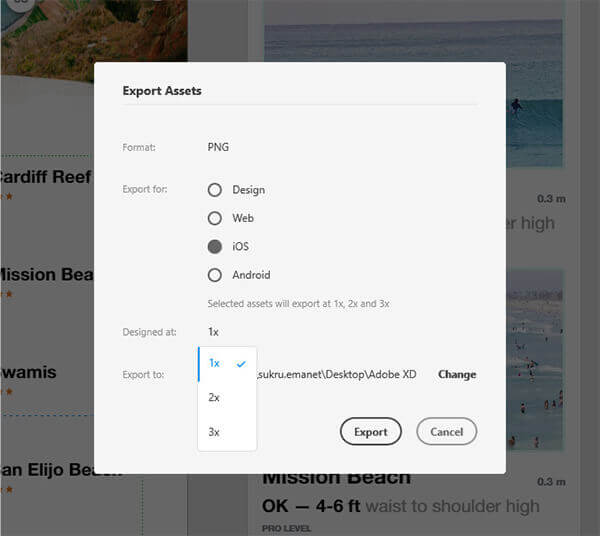
Task: Click the export path text field
Action: [x=337, y=374]
